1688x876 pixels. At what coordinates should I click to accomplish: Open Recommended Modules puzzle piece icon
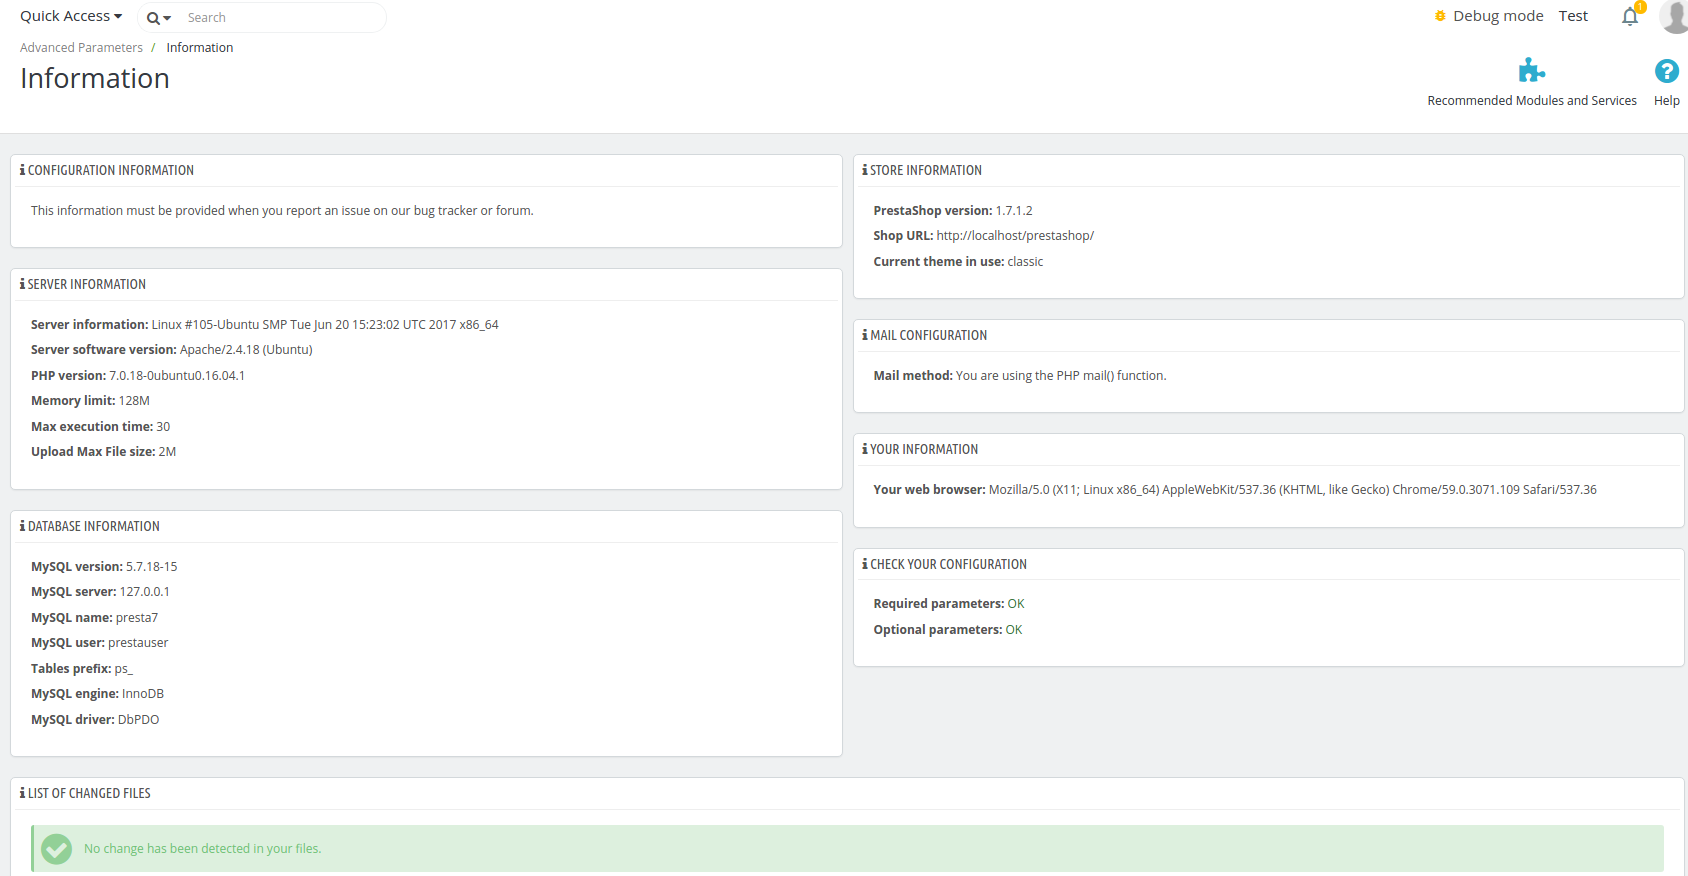tap(1532, 70)
